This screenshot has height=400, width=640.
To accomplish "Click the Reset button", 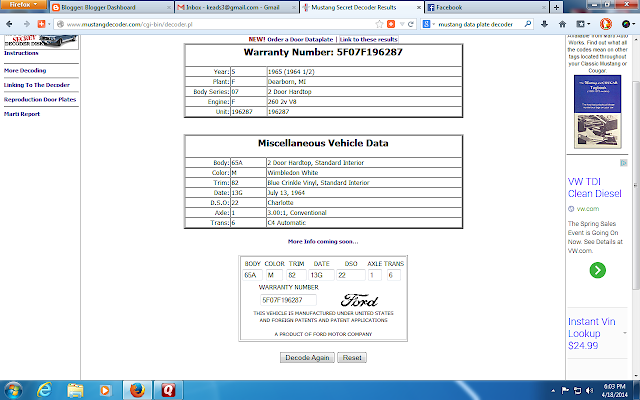I will click(x=352, y=358).
